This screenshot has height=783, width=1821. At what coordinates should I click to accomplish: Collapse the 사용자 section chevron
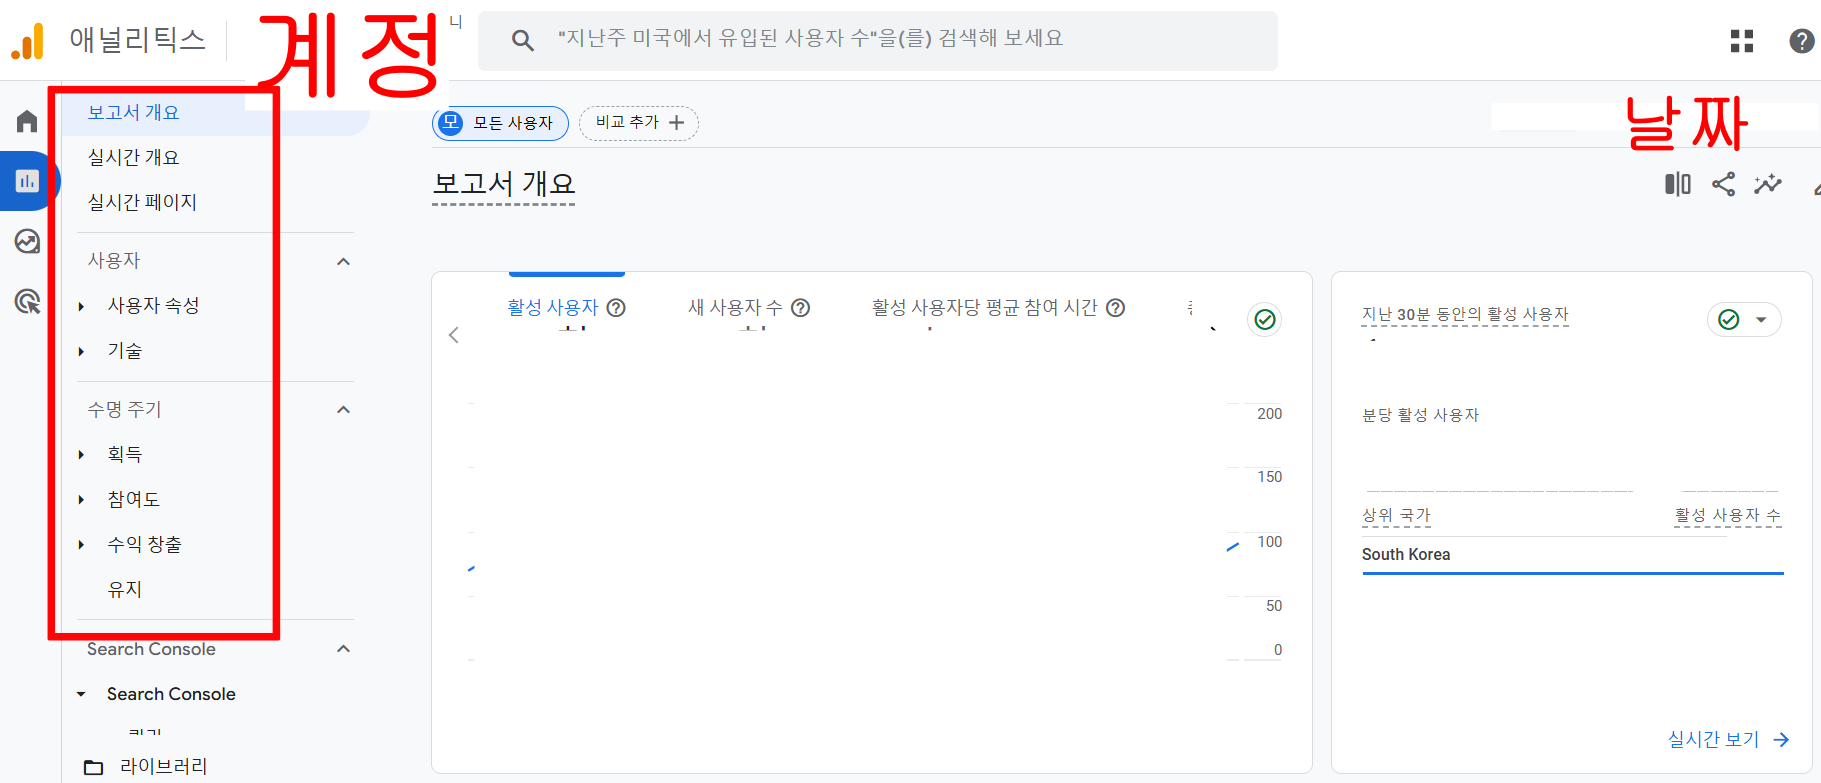[343, 261]
